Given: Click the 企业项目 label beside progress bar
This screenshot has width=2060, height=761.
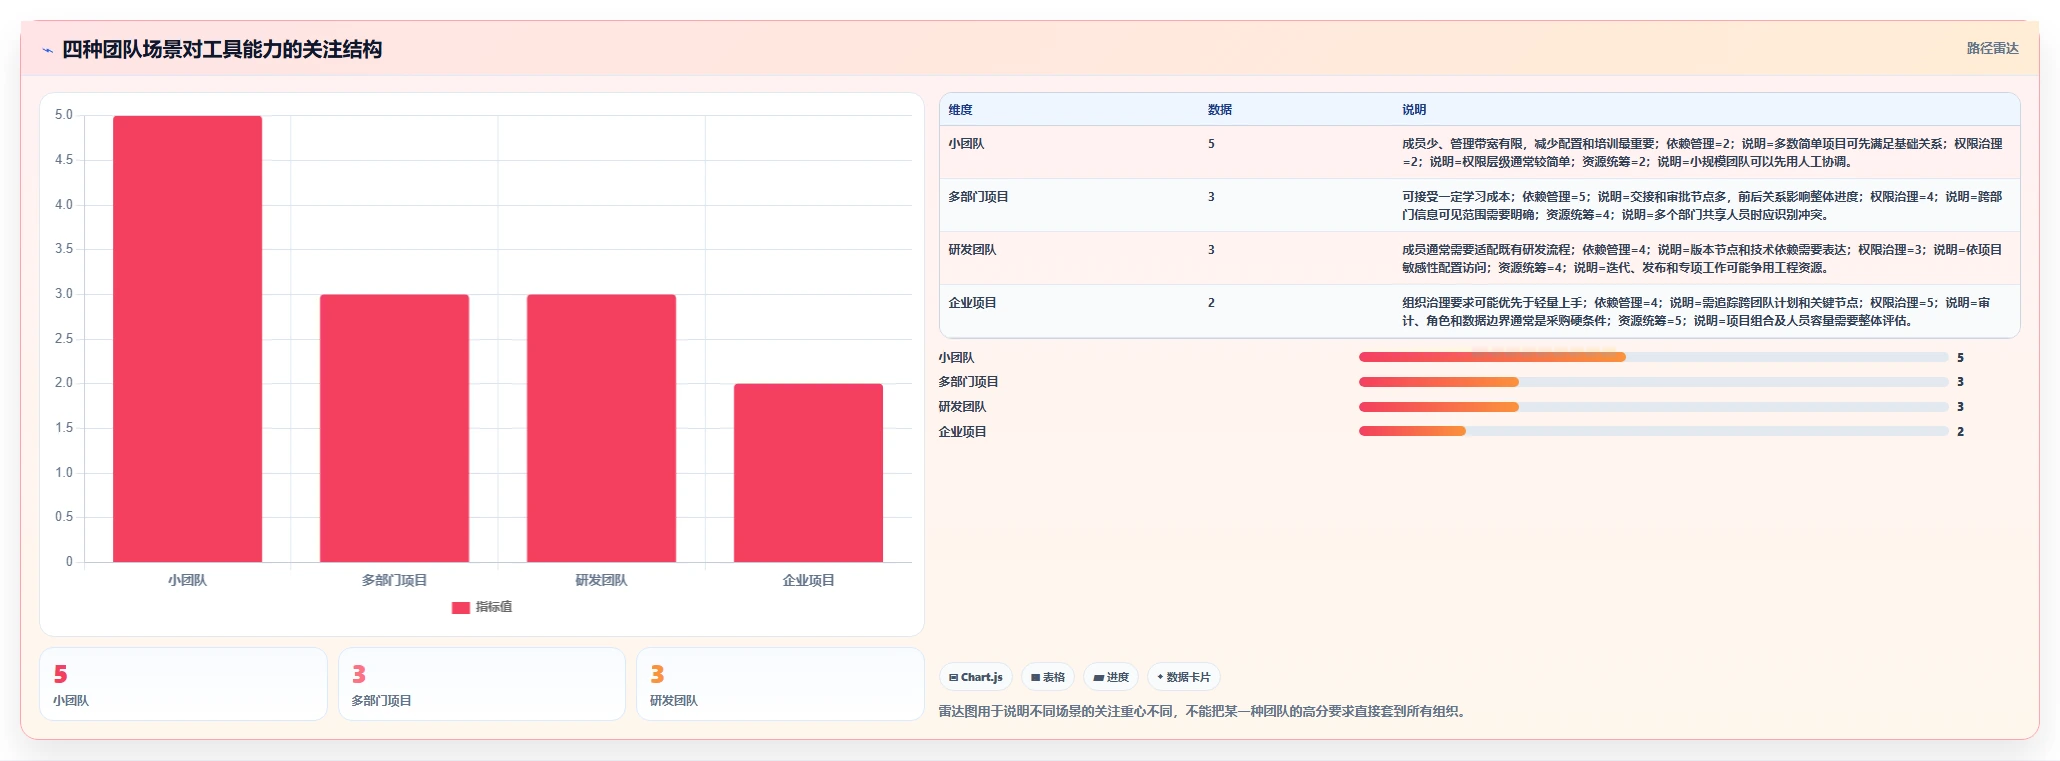Looking at the screenshot, I should point(962,432).
